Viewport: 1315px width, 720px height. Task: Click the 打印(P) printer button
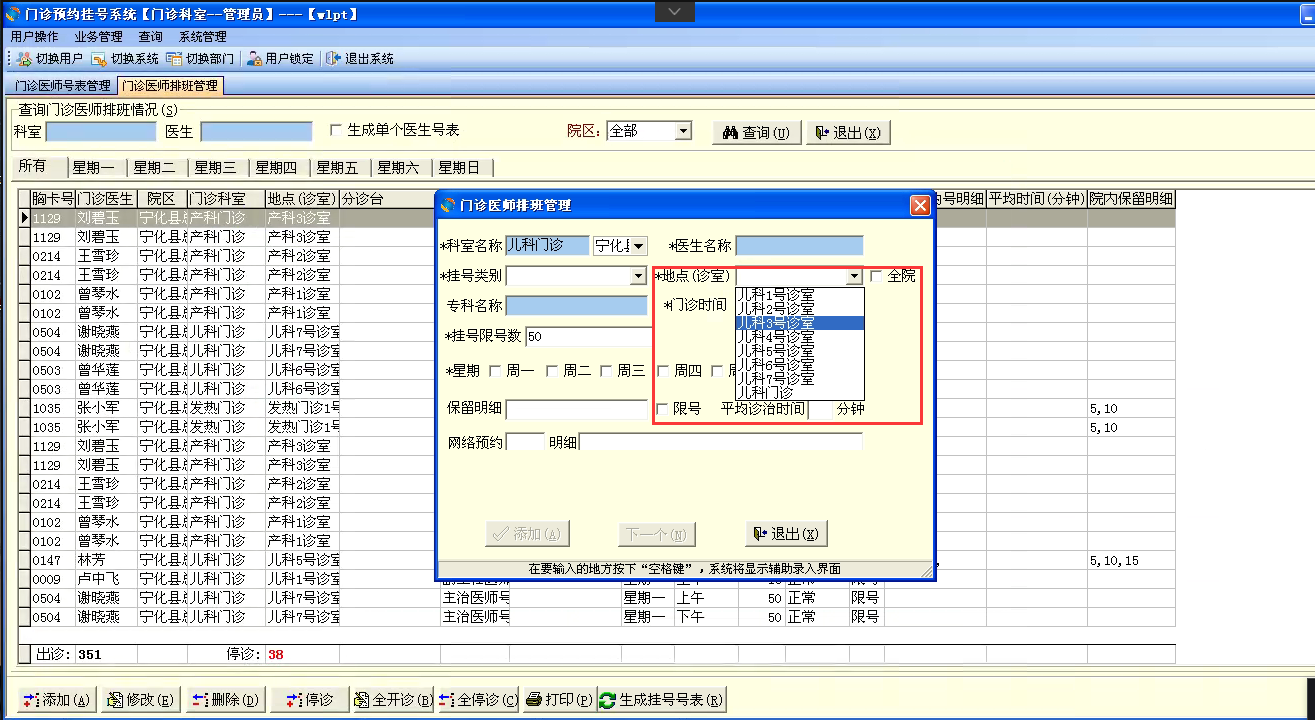(x=559, y=700)
